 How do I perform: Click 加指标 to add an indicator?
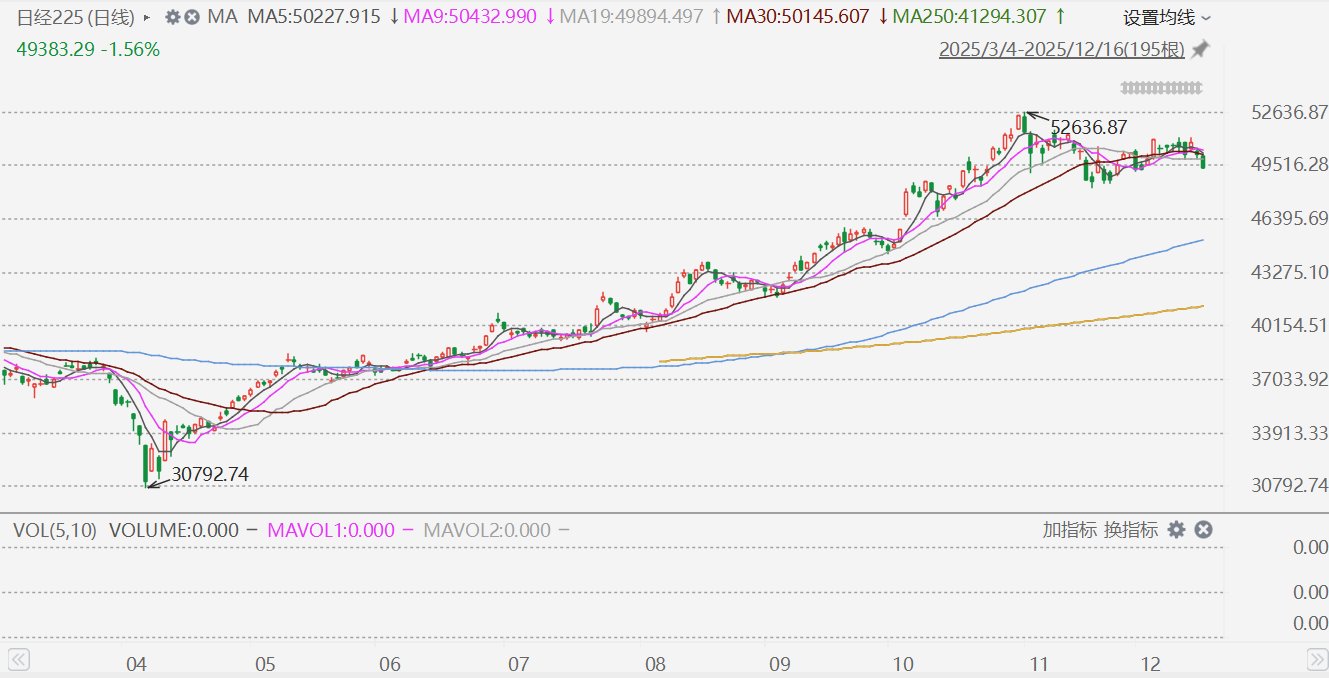(1069, 530)
